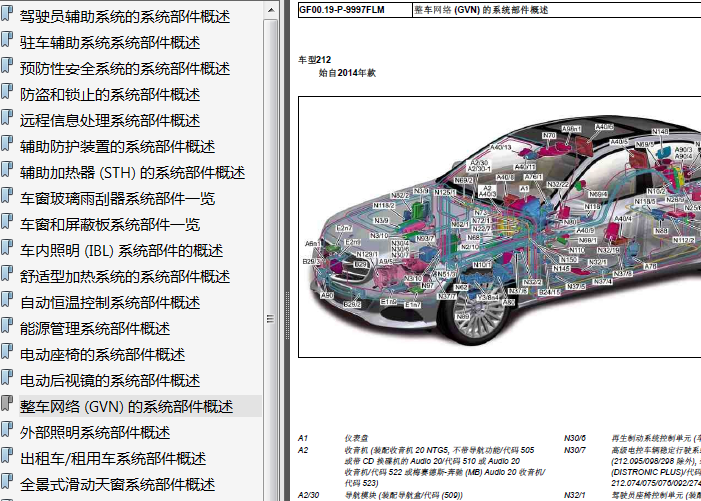Click bookmark icon beside 车内照明 (IBL) 系统部件的概述
The height and width of the screenshot is (501, 701).
pos(7,247)
